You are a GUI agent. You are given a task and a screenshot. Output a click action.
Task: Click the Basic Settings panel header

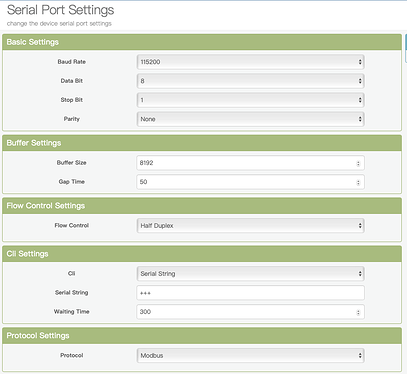[202, 42]
